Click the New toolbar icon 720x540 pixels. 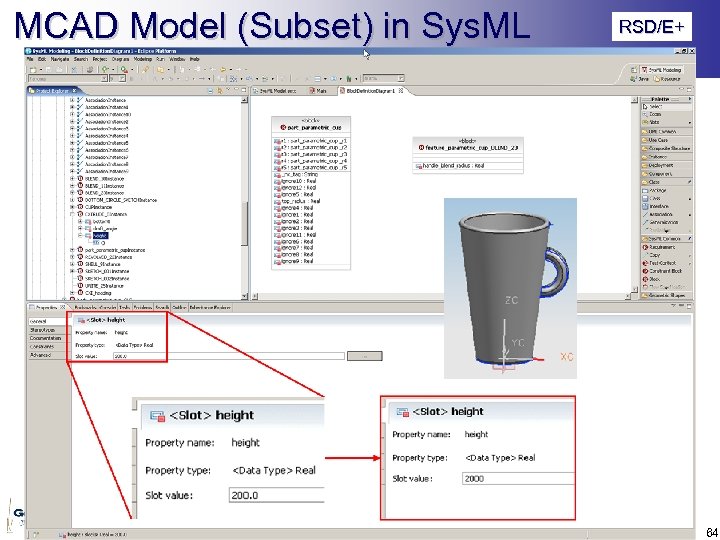pos(34,70)
